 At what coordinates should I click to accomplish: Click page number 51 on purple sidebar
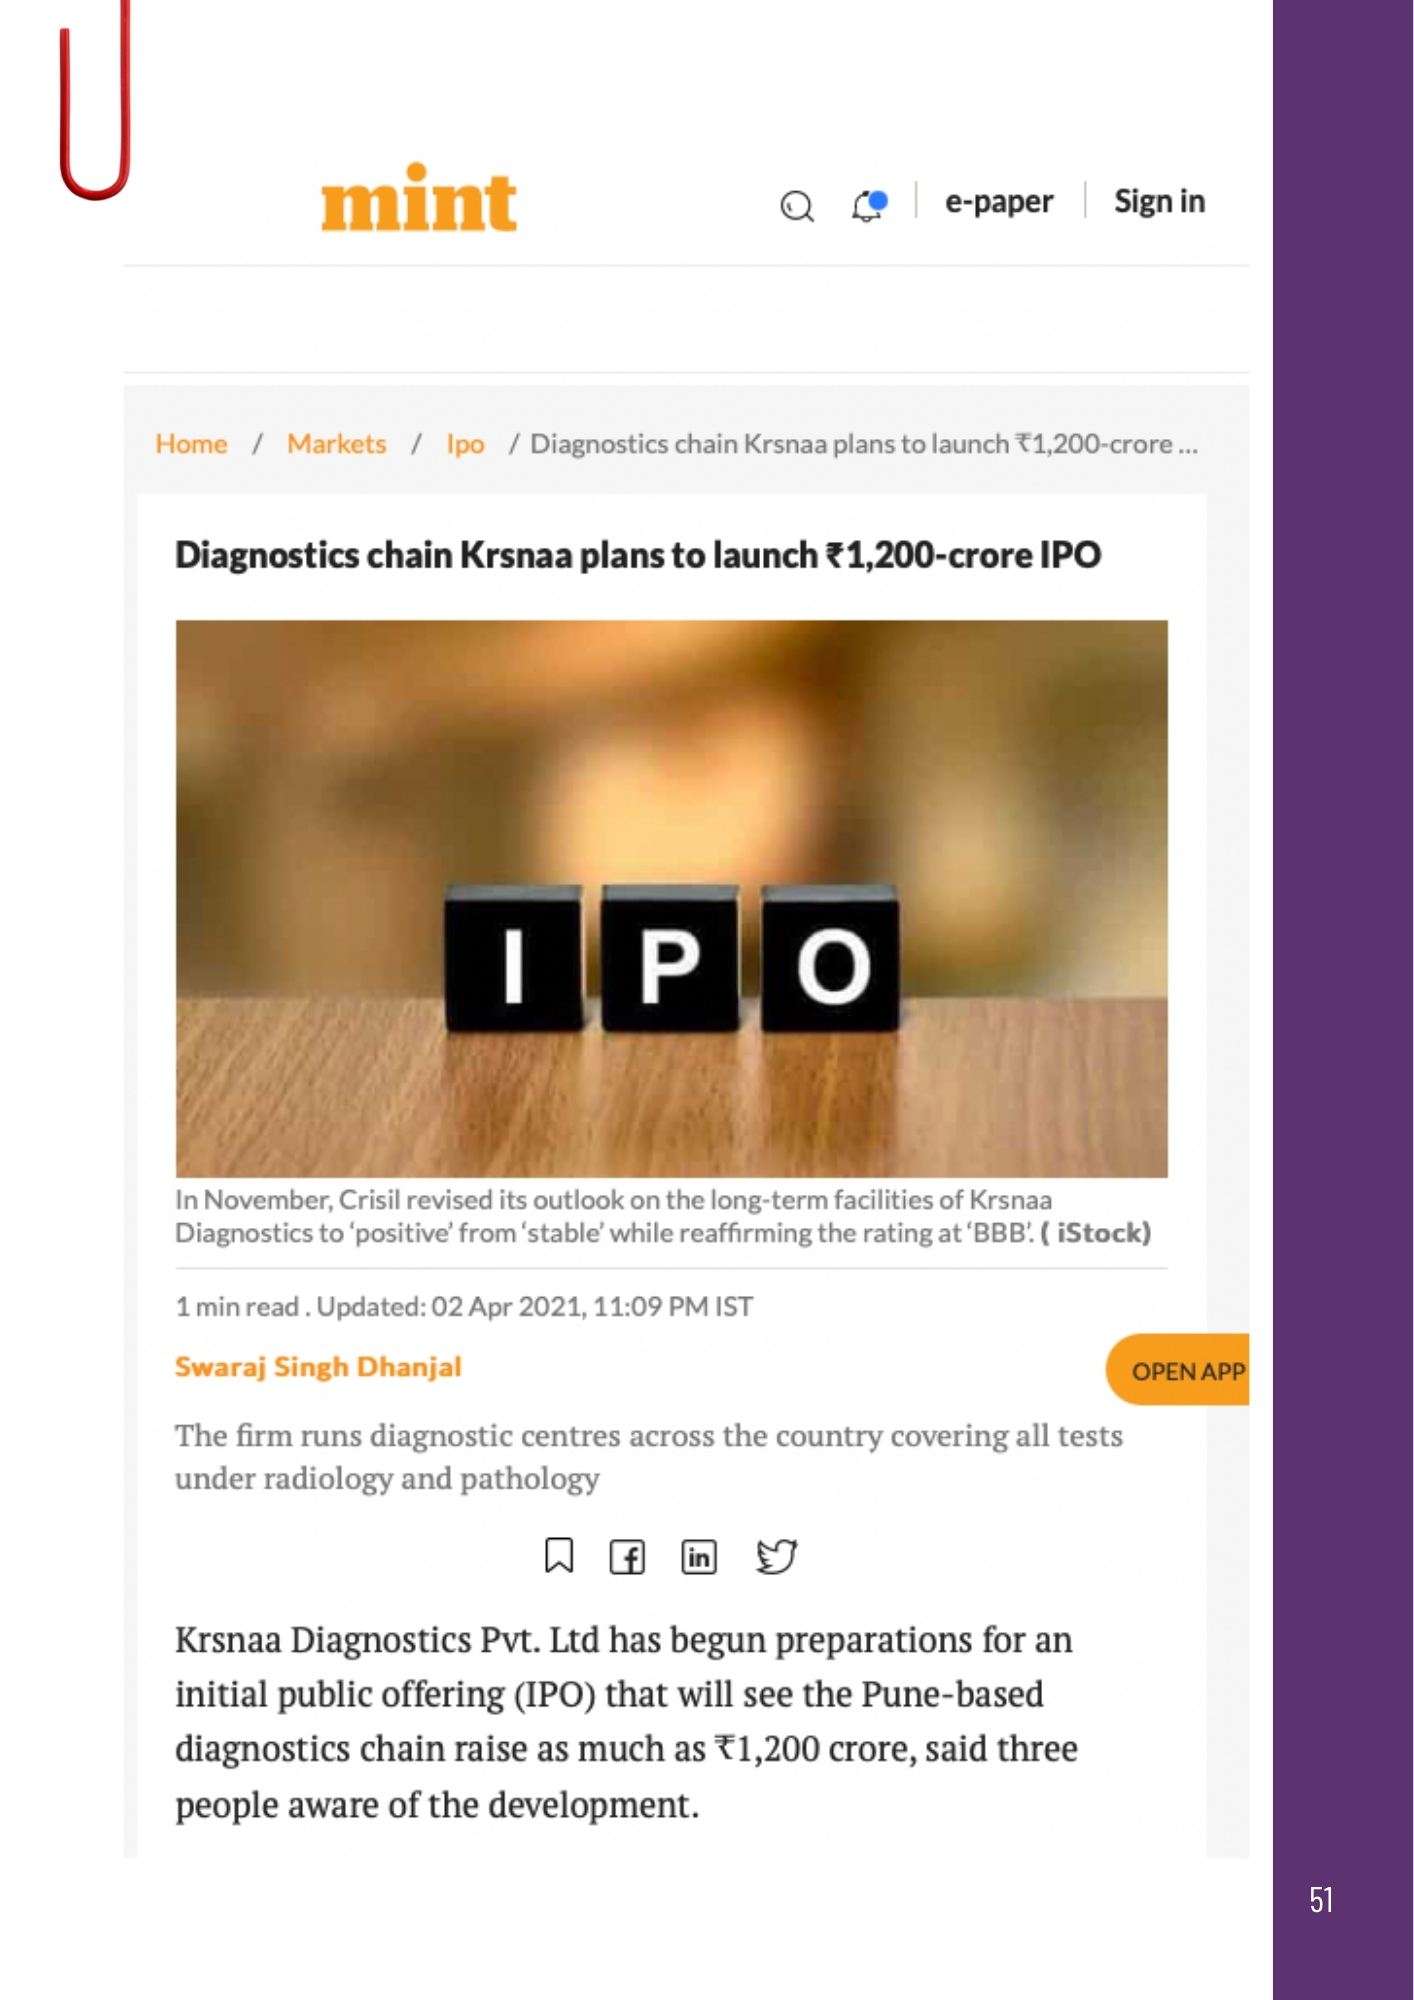point(1321,1900)
